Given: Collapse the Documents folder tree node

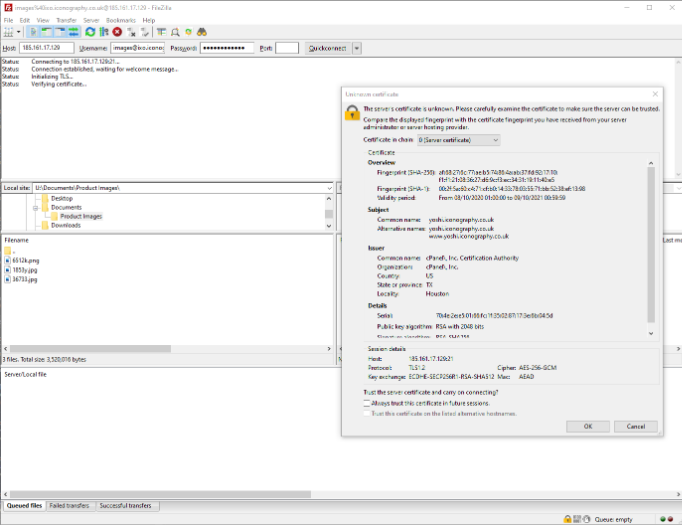Looking at the screenshot, I should point(35,207).
